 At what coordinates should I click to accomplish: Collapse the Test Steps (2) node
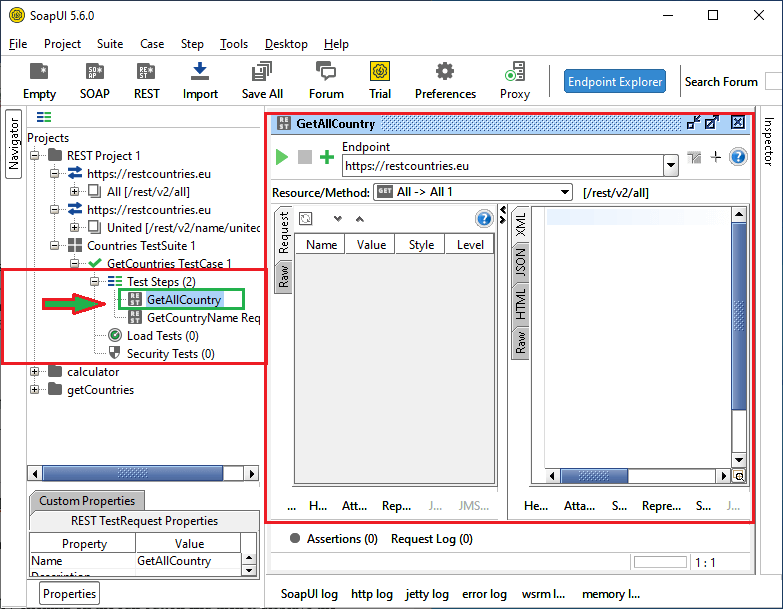click(x=94, y=282)
